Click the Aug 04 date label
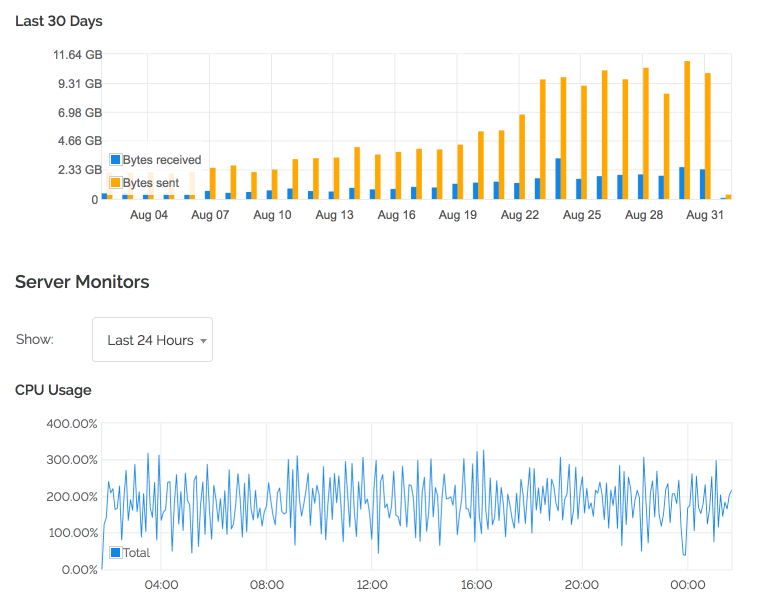This screenshot has height=598, width=762. coord(149,215)
